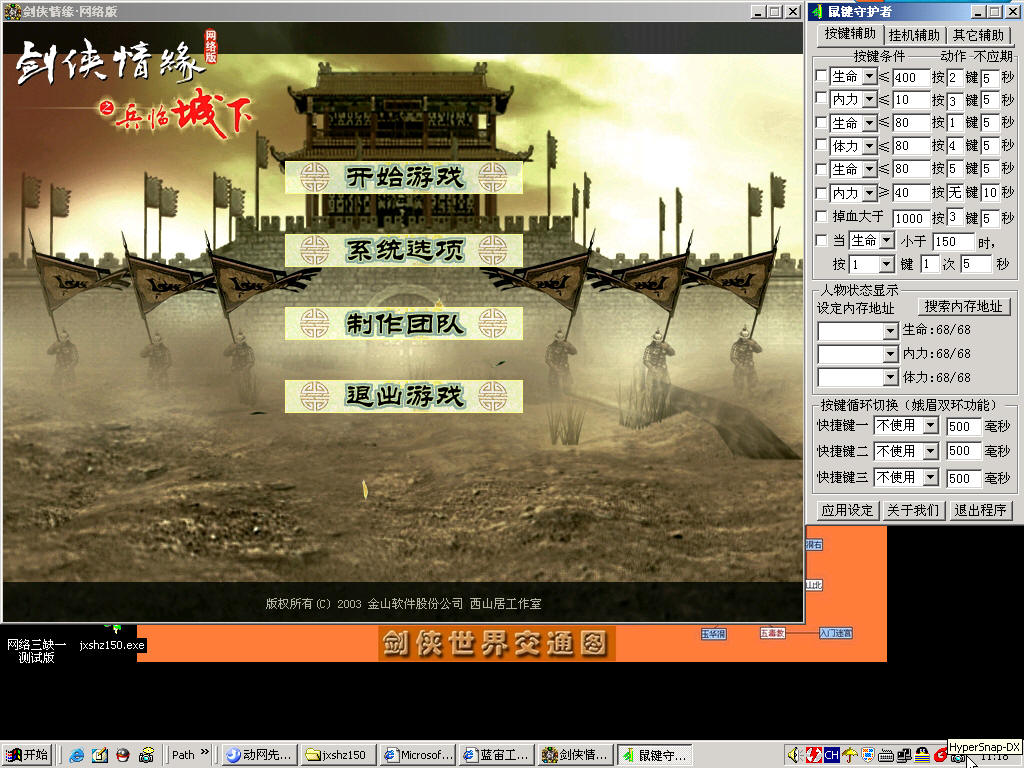Open the 生命 dropdown in the 400 row
This screenshot has width=1024, height=768.
click(x=869, y=77)
